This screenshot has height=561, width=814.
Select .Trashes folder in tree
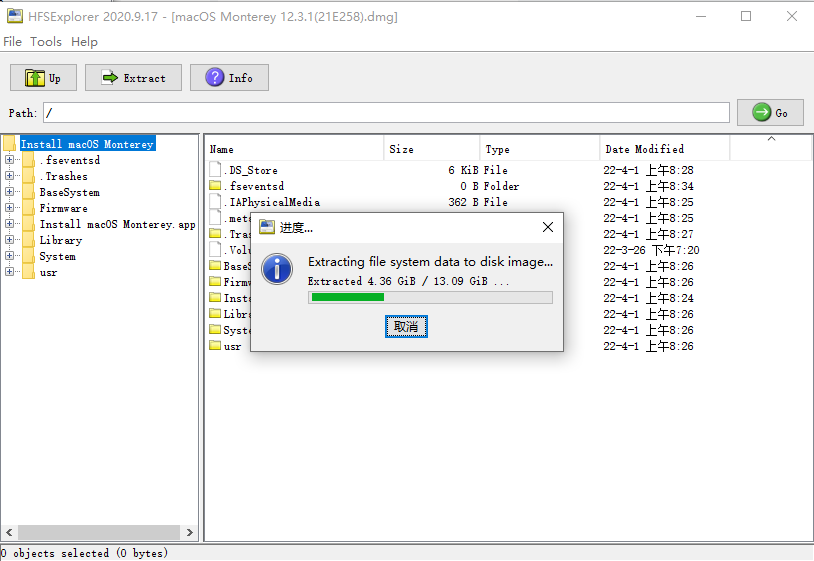point(63,176)
